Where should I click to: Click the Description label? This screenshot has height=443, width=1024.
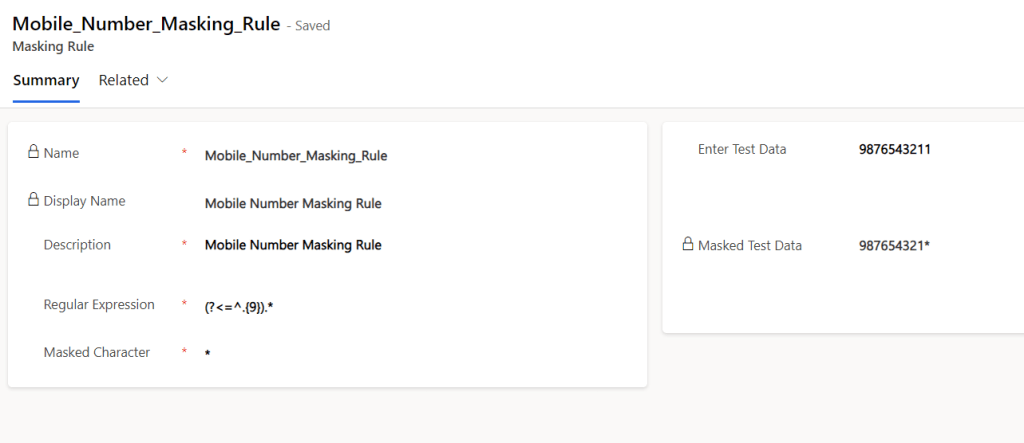77,244
